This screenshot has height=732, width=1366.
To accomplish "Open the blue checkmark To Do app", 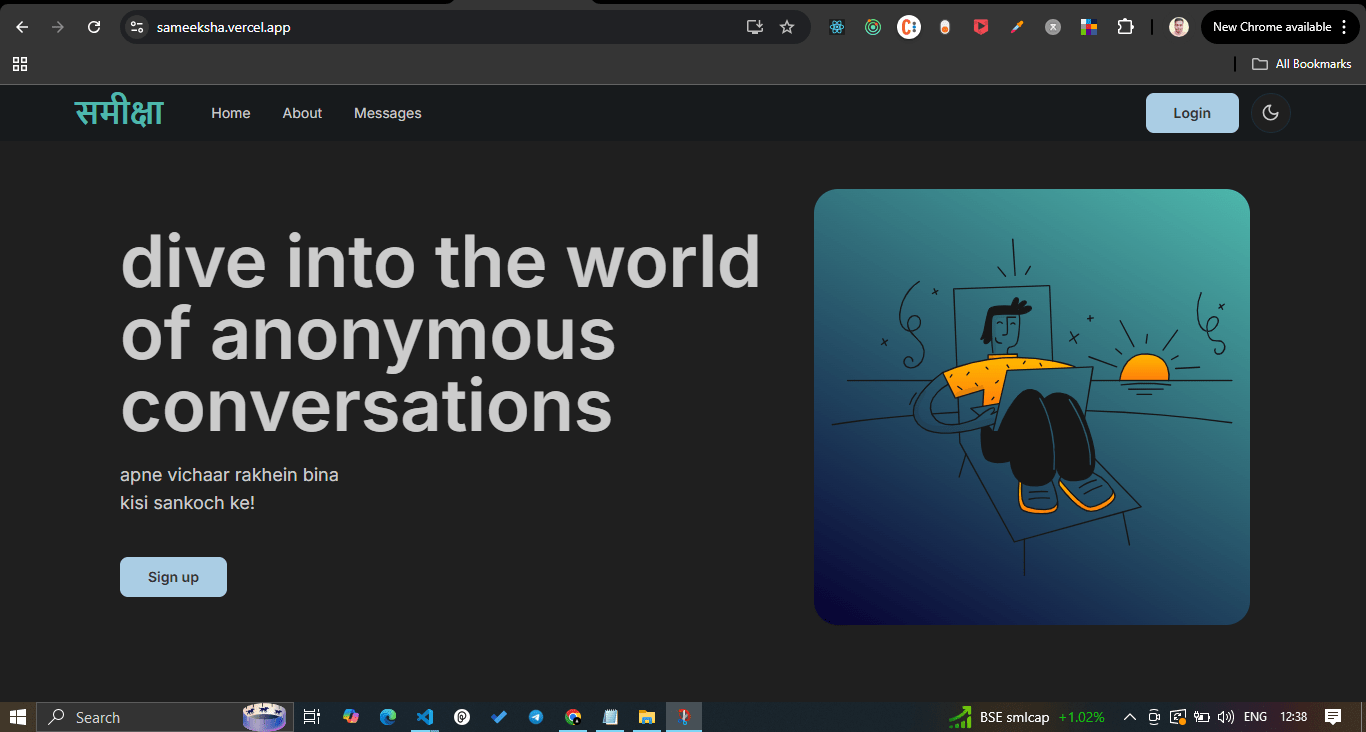I will 499,717.
